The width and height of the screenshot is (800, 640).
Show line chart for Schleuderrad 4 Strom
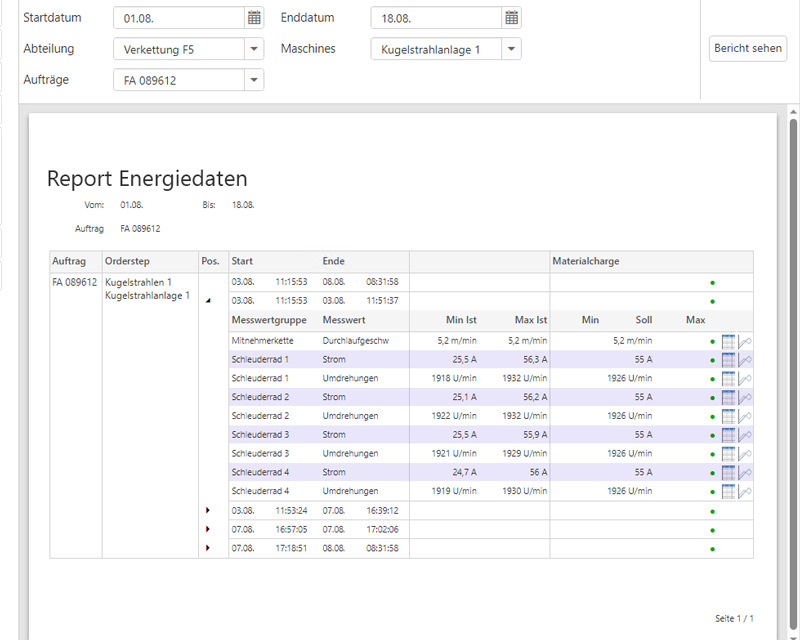pyautogui.click(x=745, y=473)
